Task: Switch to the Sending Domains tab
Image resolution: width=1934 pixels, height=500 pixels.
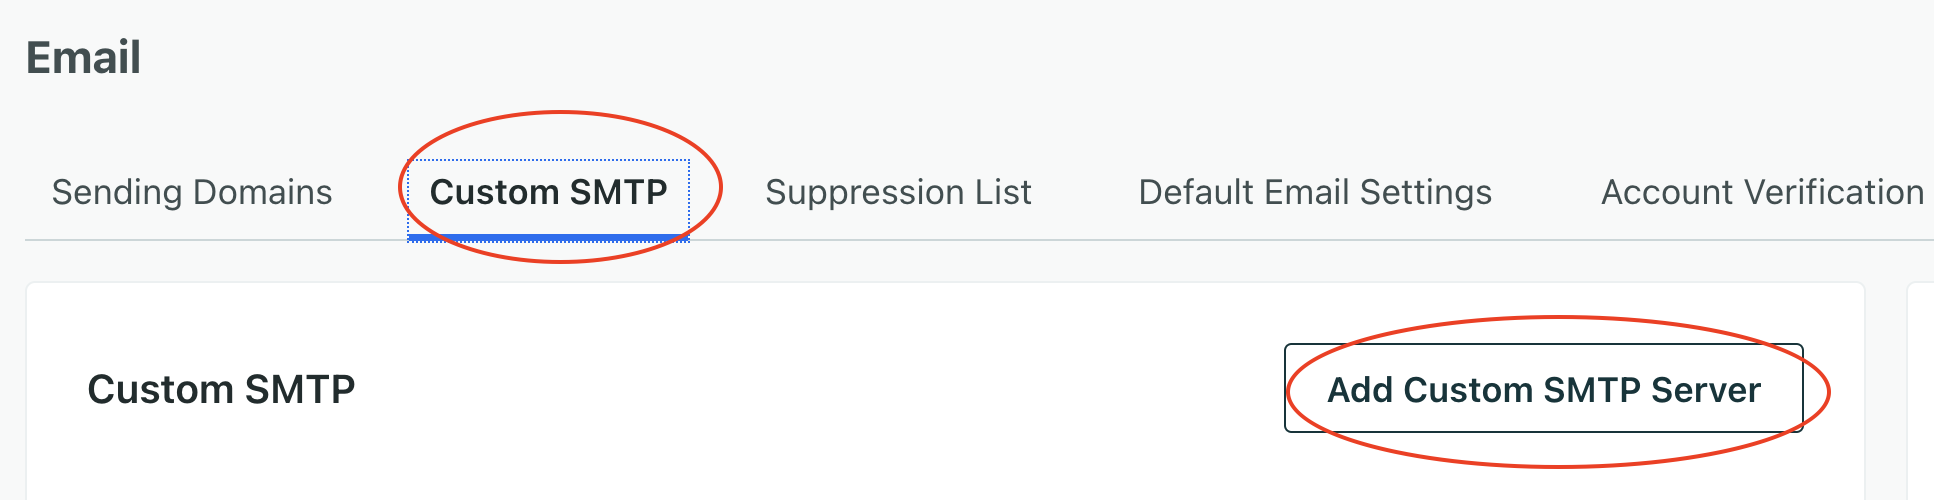Action: 192,192
